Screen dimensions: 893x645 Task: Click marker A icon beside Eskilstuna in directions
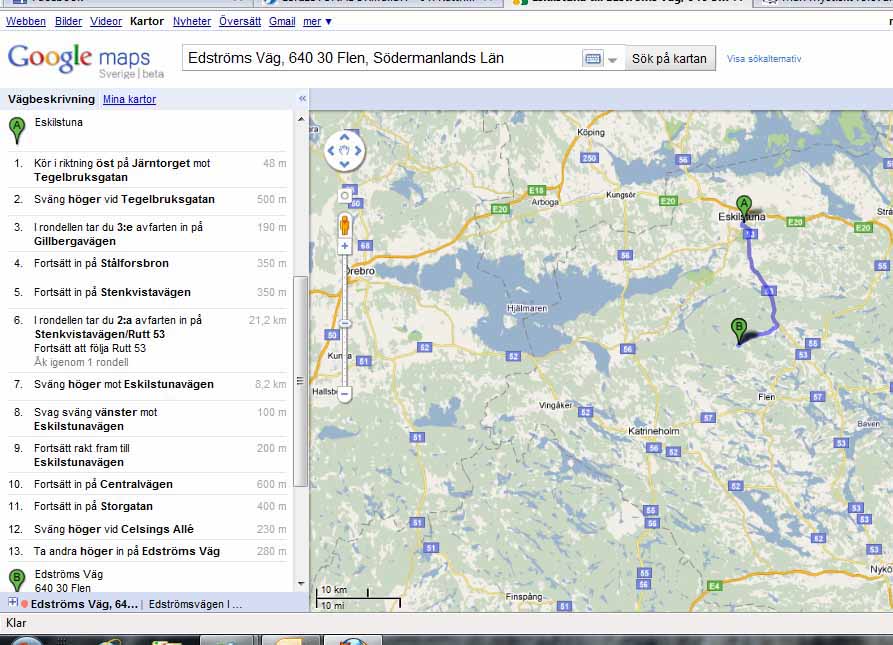click(x=17, y=130)
